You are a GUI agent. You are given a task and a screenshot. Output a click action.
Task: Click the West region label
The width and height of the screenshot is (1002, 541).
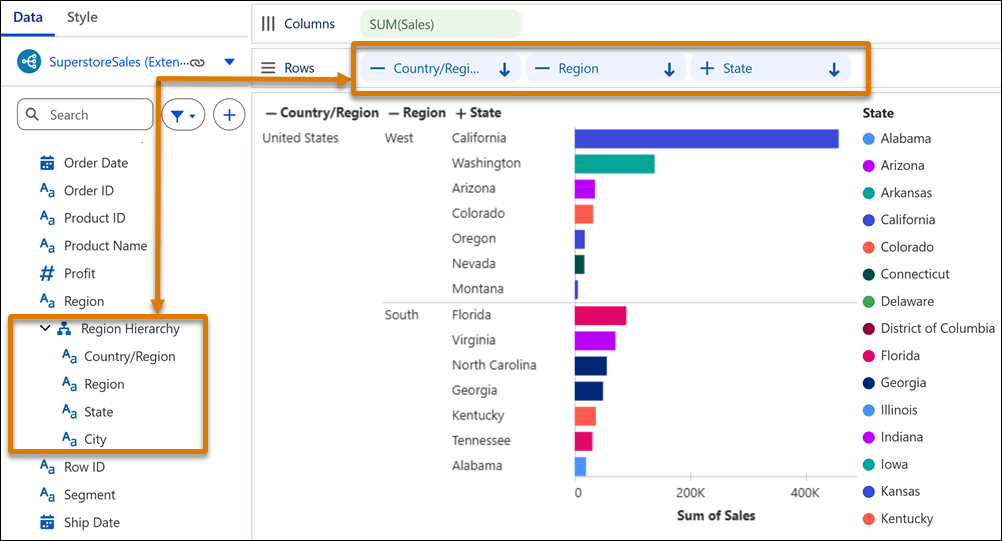pos(399,137)
